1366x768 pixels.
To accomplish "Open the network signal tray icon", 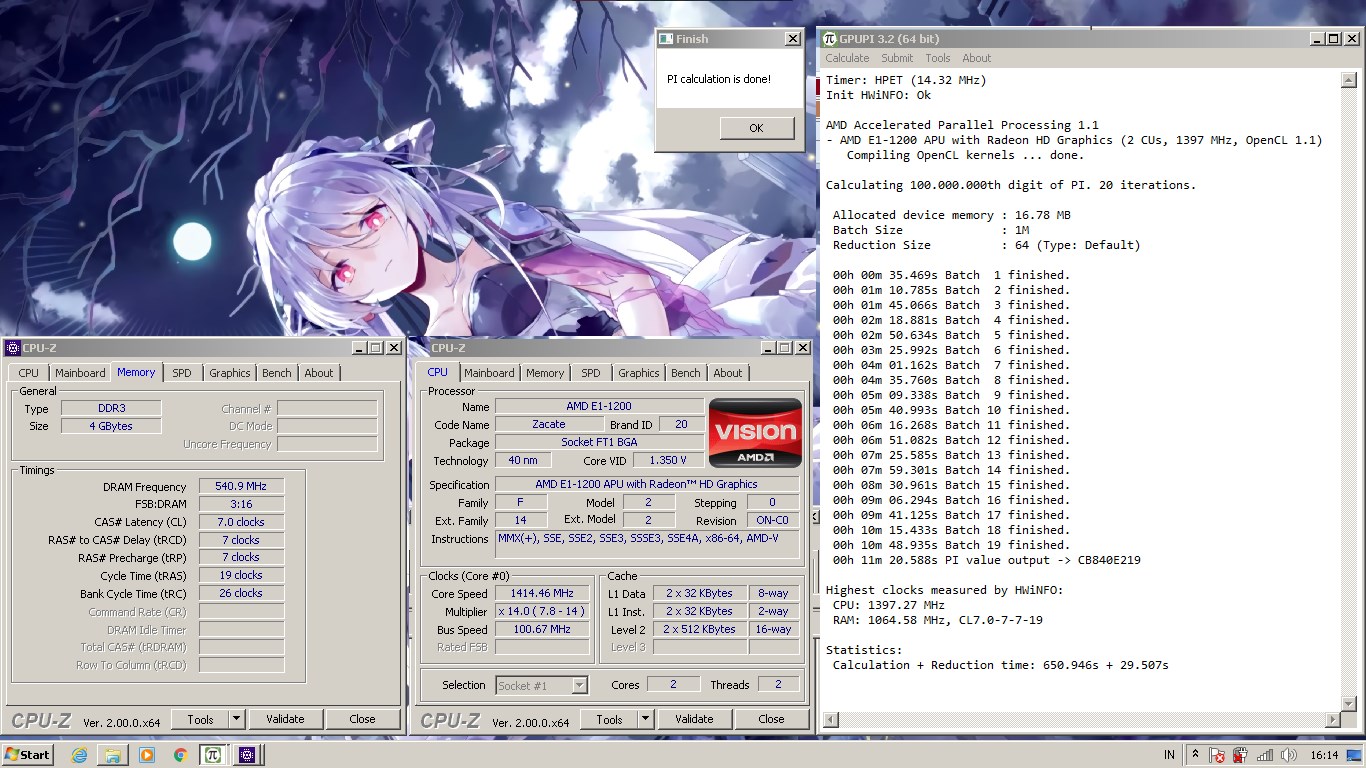I will (1265, 755).
